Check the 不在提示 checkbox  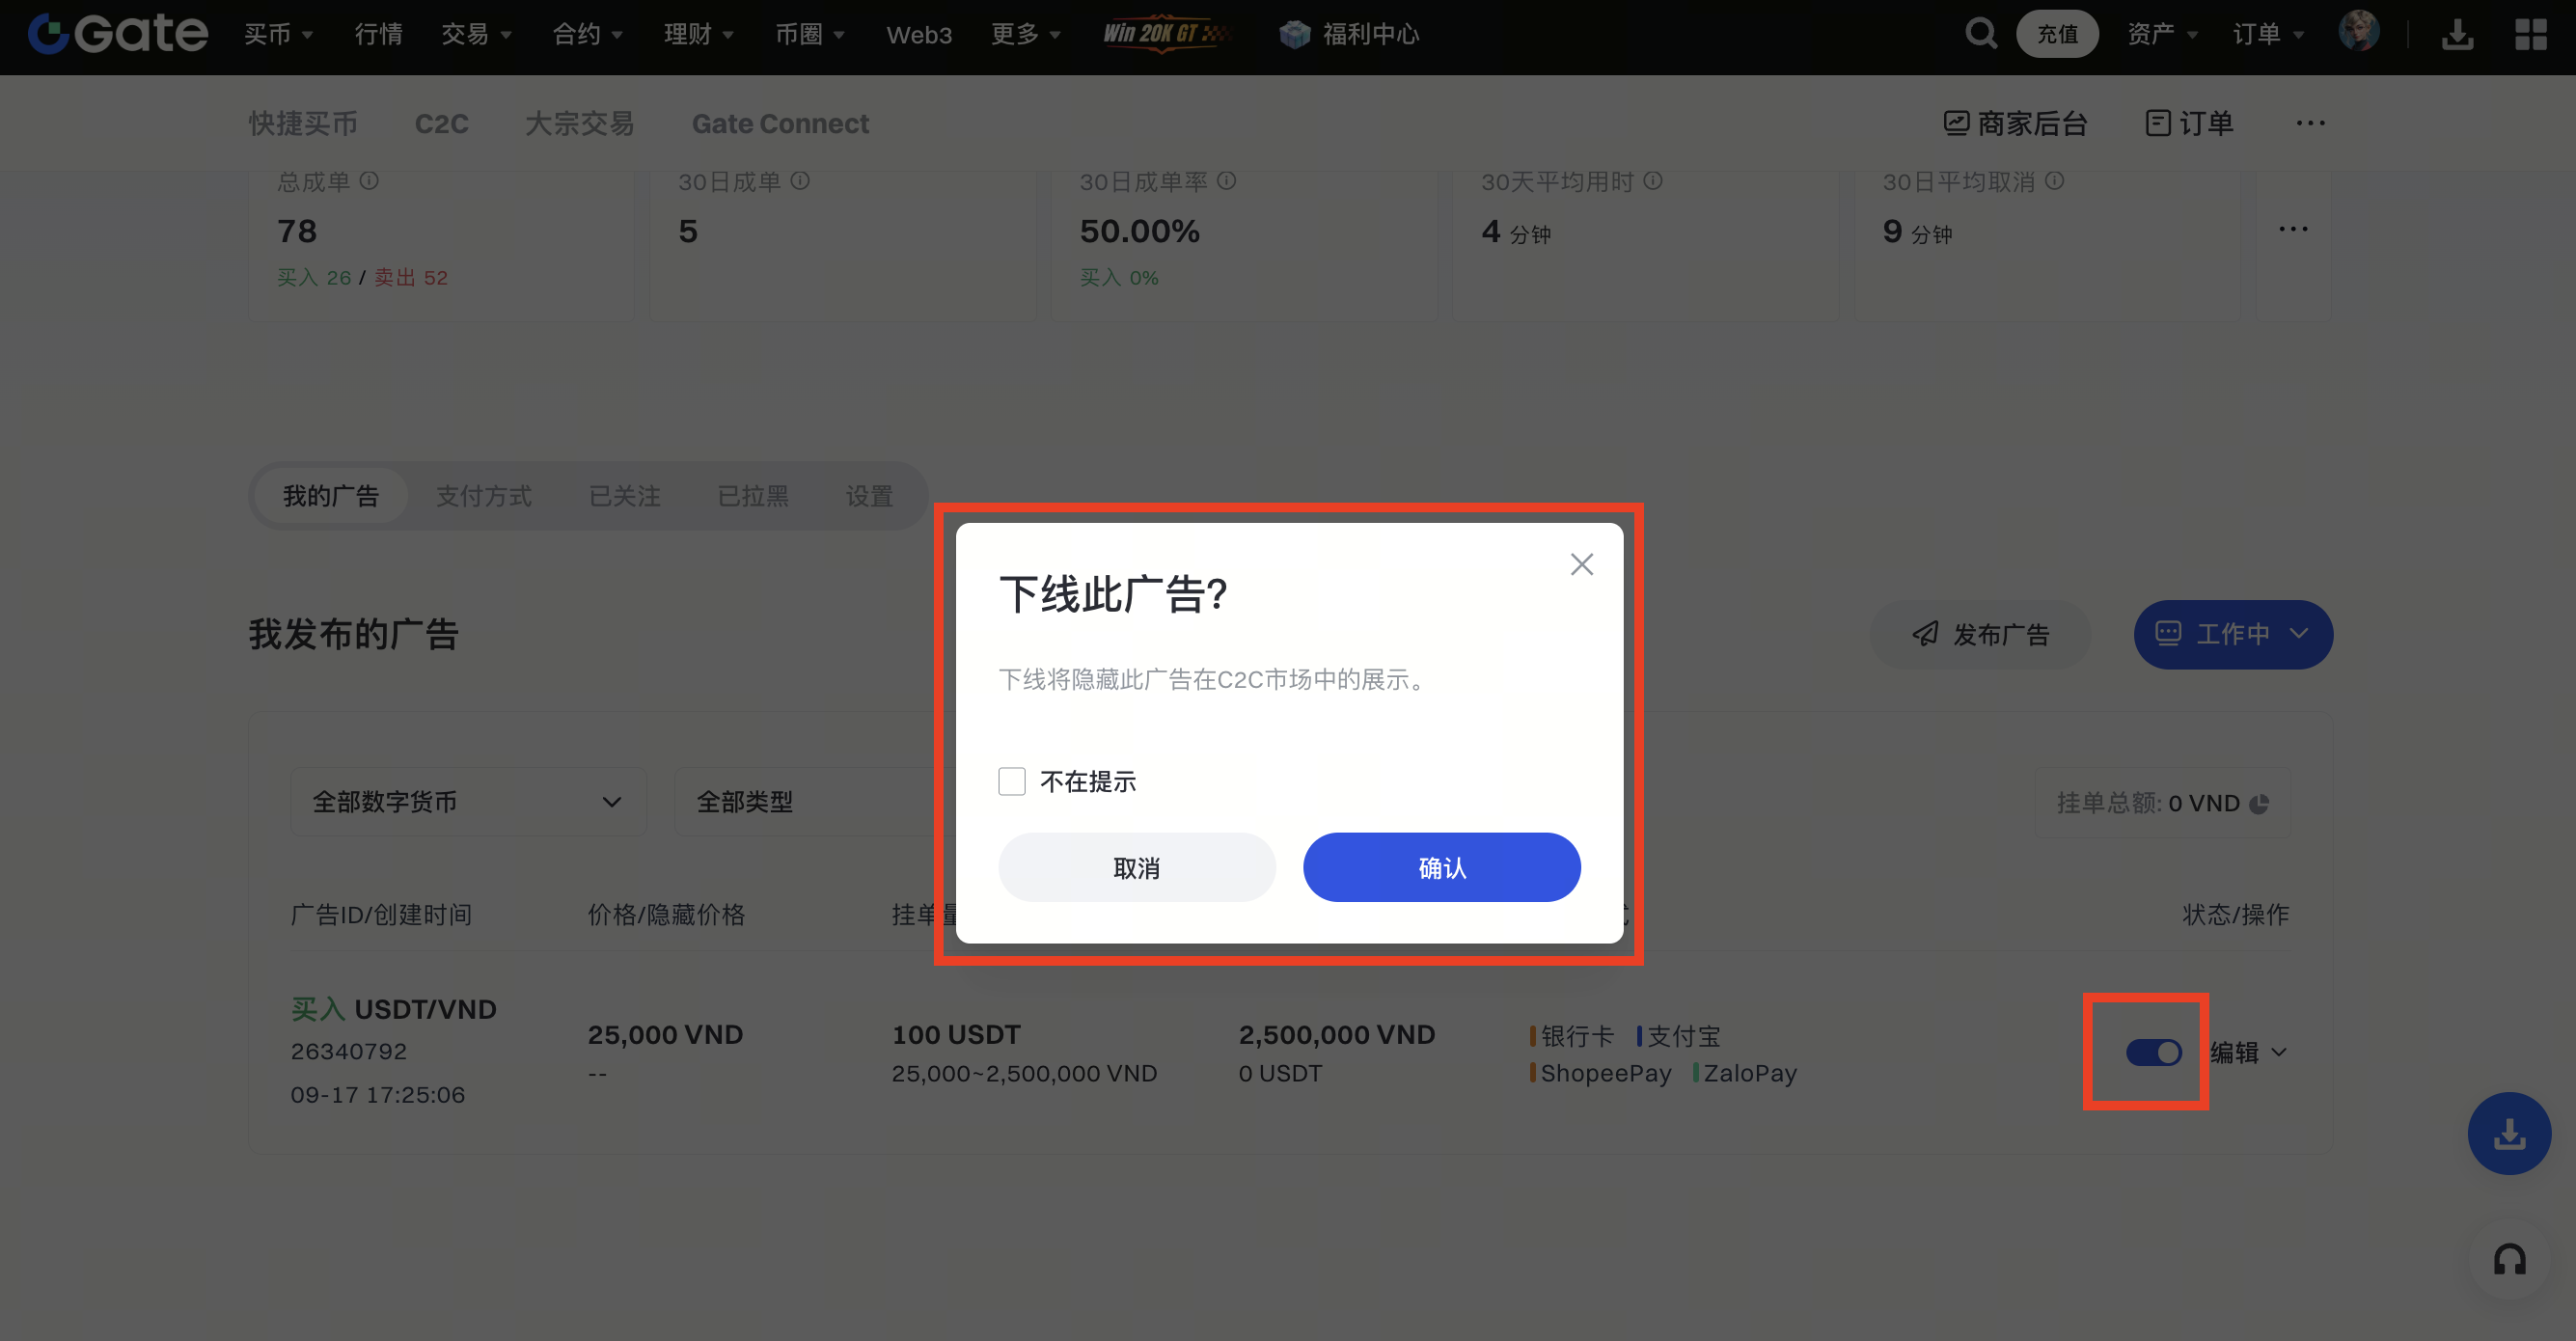point(1012,781)
